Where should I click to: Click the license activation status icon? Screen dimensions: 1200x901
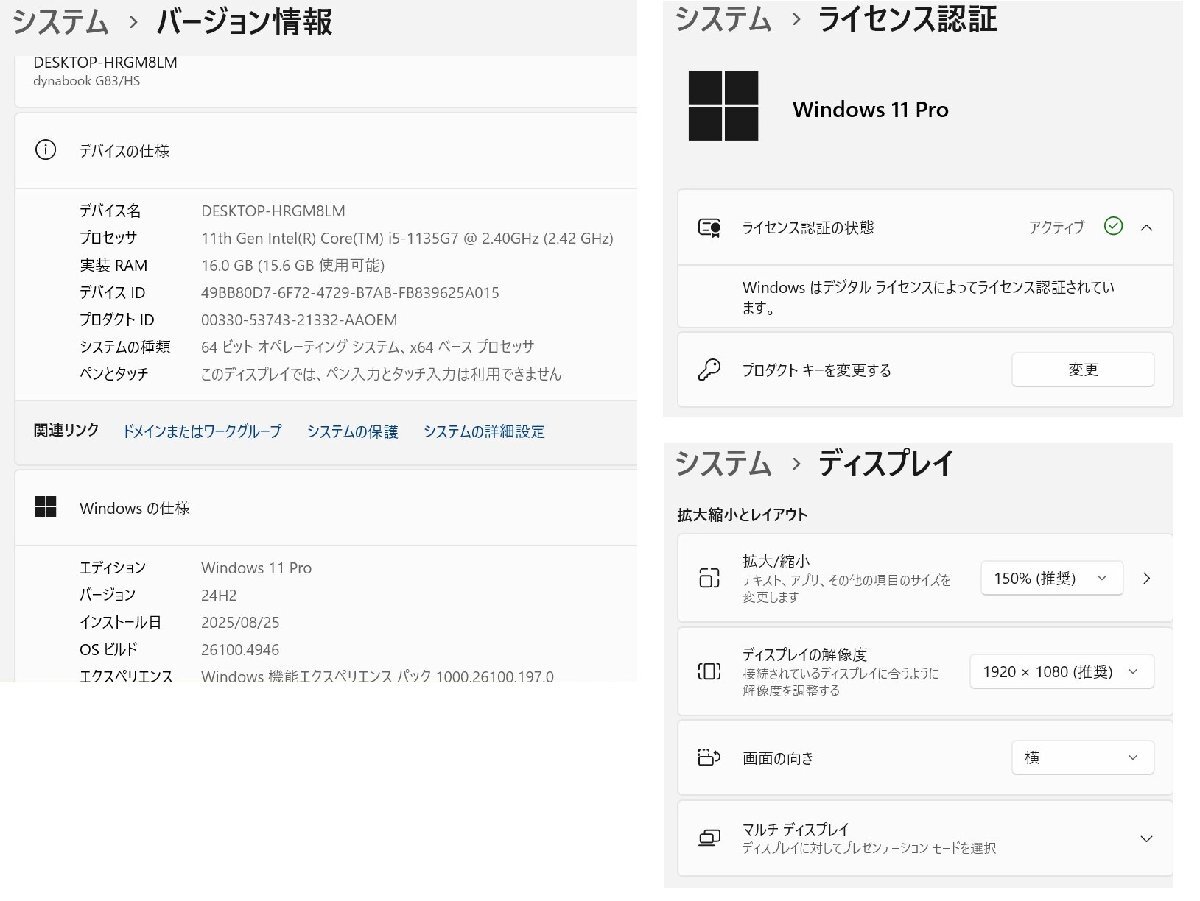click(x=709, y=228)
